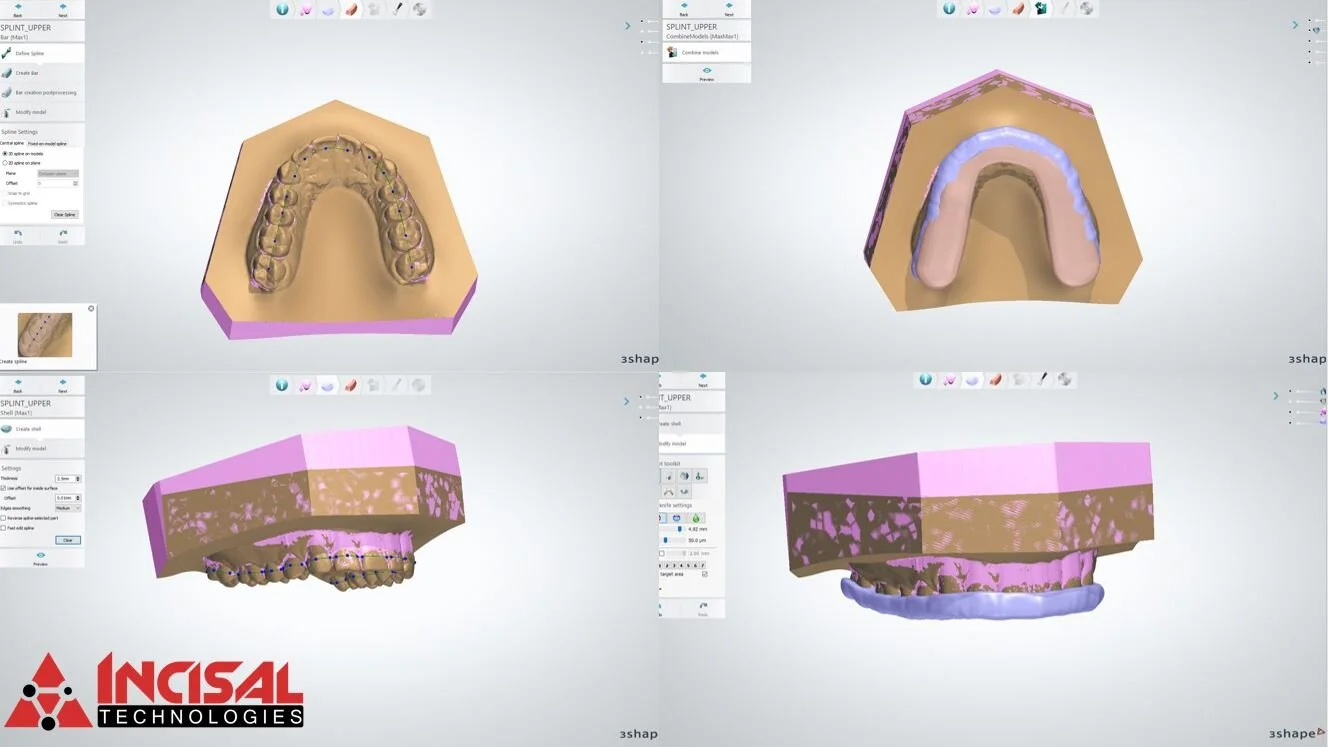Click the sculpt knife icon above the Bar view

tap(397, 9)
